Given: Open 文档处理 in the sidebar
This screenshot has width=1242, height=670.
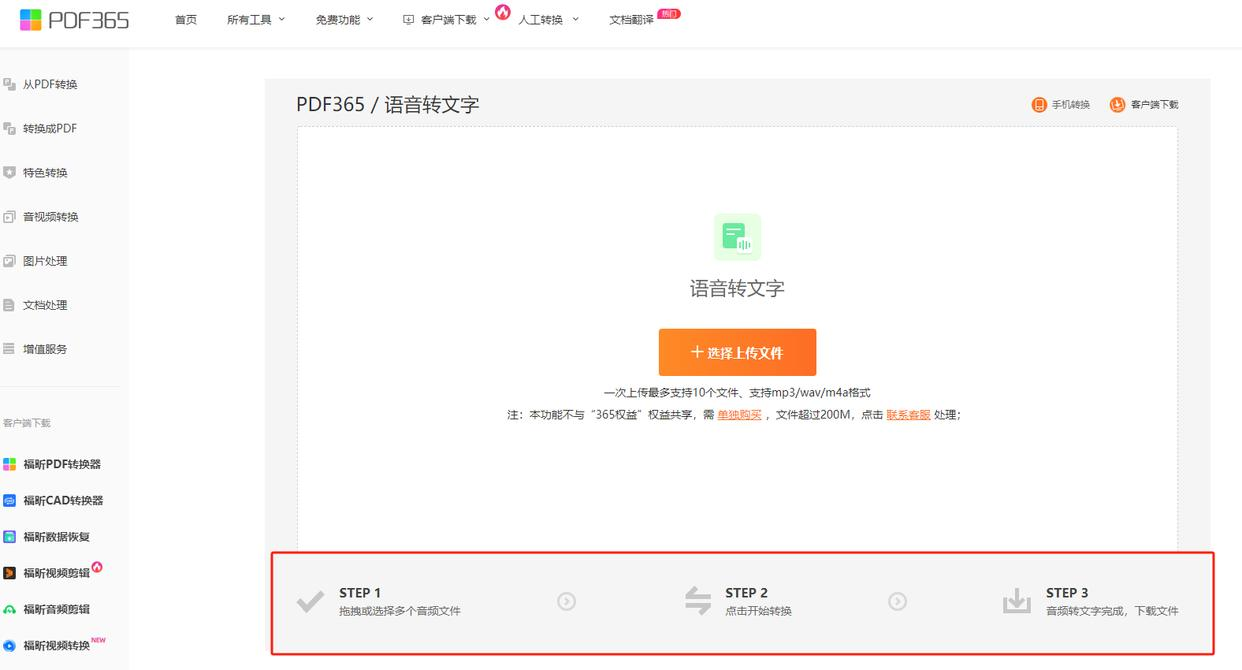Looking at the screenshot, I should 45,305.
